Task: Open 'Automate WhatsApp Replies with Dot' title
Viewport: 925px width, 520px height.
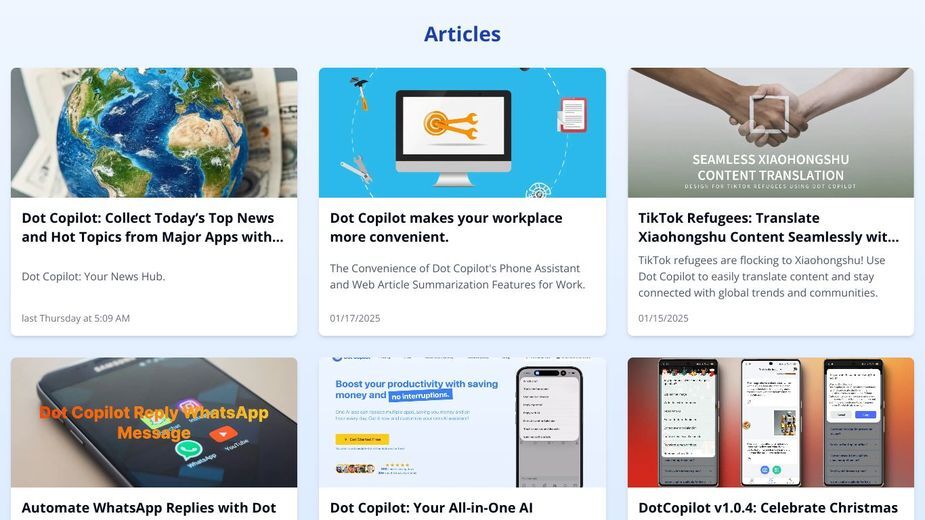Action: (x=149, y=508)
